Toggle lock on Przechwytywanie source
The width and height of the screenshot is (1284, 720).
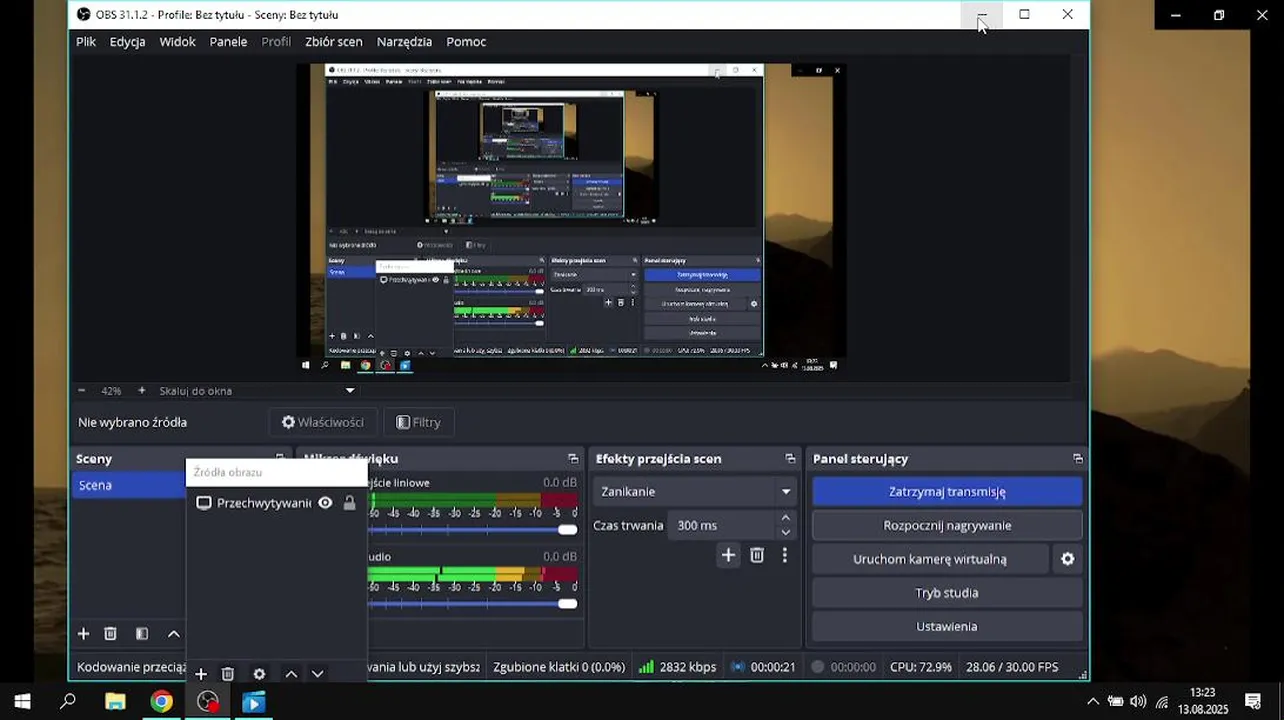pyautogui.click(x=349, y=503)
